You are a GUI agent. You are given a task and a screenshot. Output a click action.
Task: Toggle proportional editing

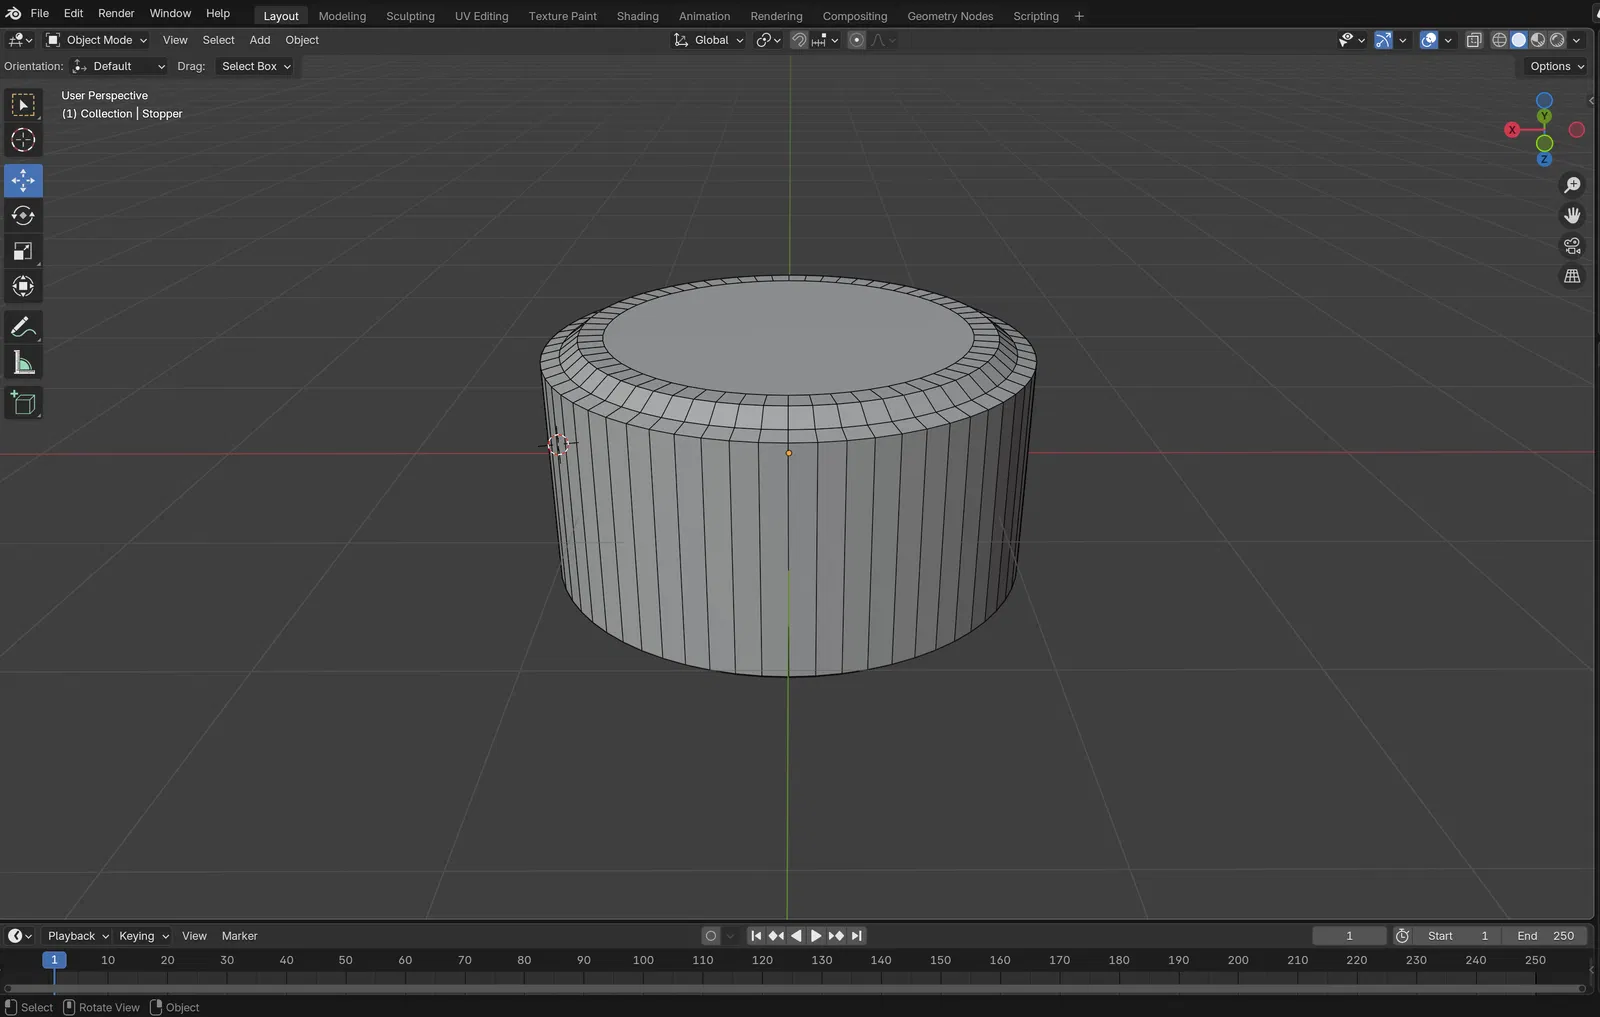[x=856, y=40]
